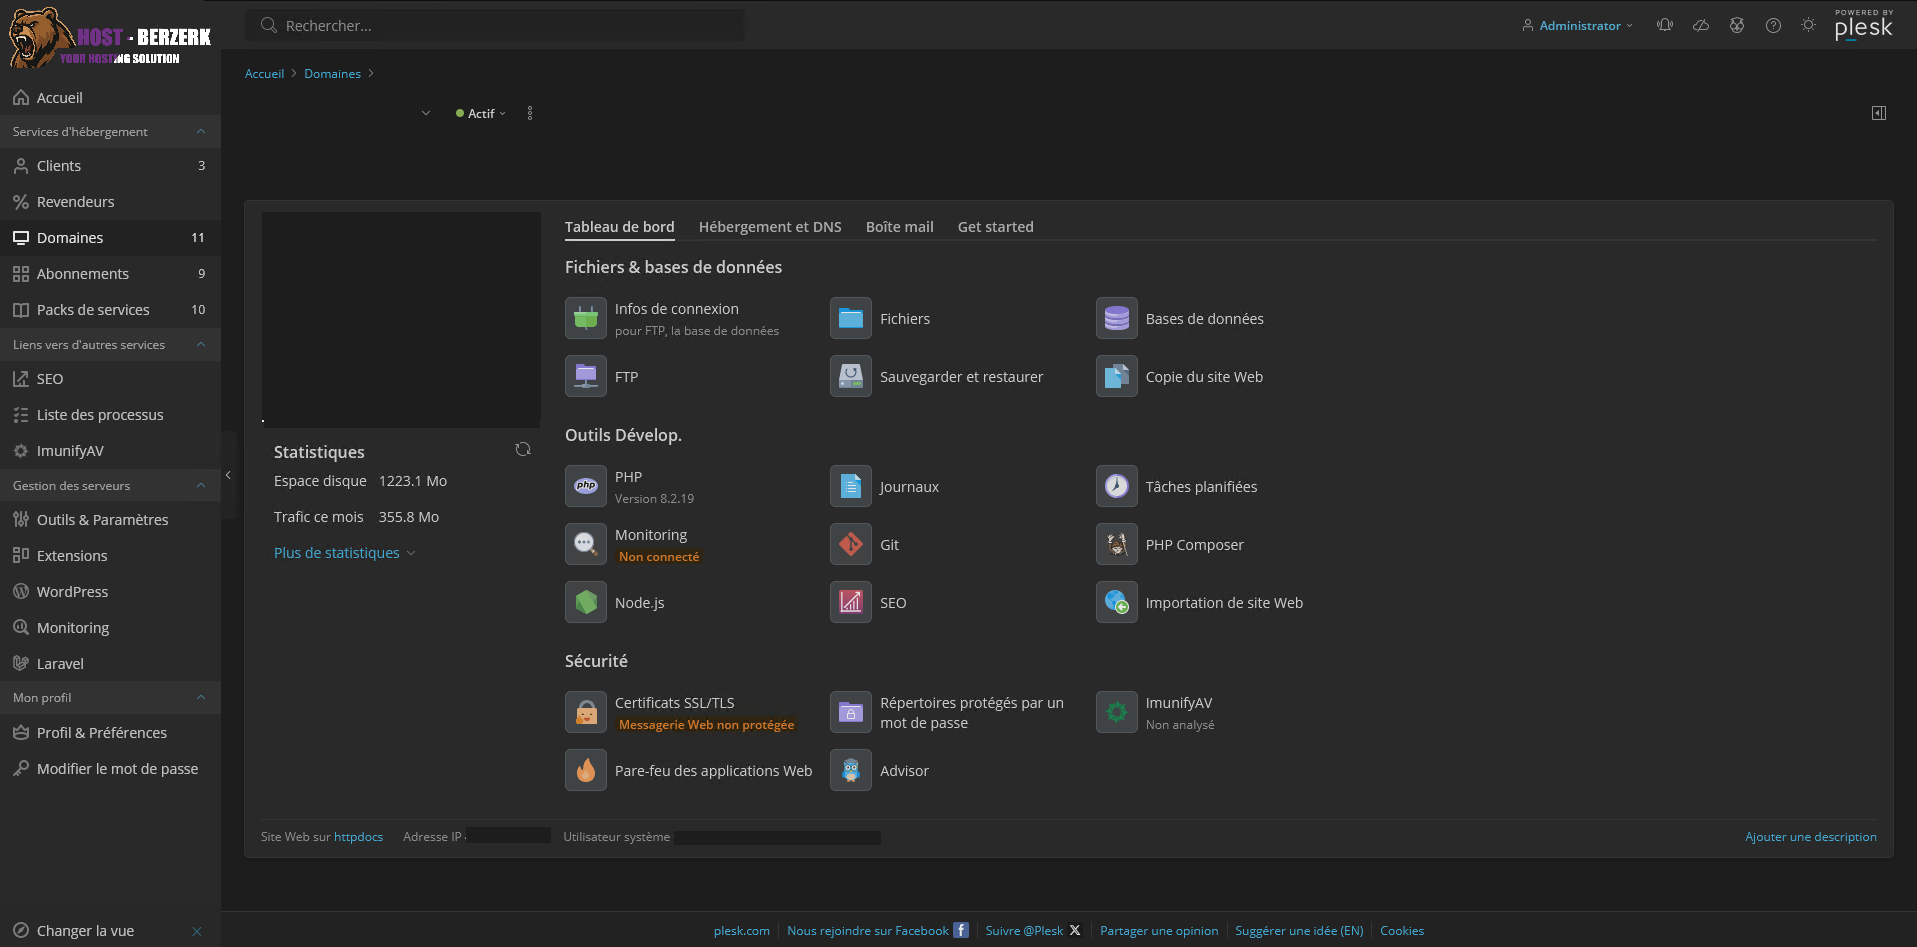Click inside the Rechercher search field
1917x947 pixels.
[x=495, y=25]
